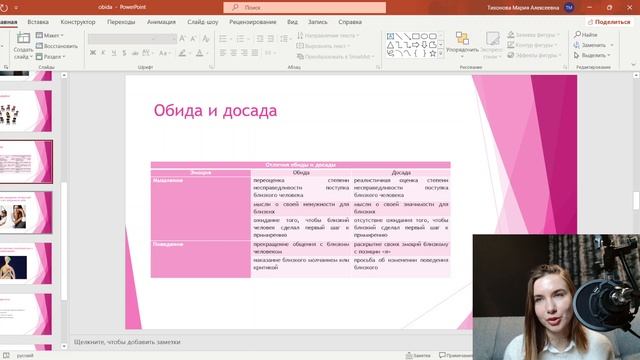Toggle the Заметки notes button in status bar
The width and height of the screenshot is (640, 360).
(418, 356)
